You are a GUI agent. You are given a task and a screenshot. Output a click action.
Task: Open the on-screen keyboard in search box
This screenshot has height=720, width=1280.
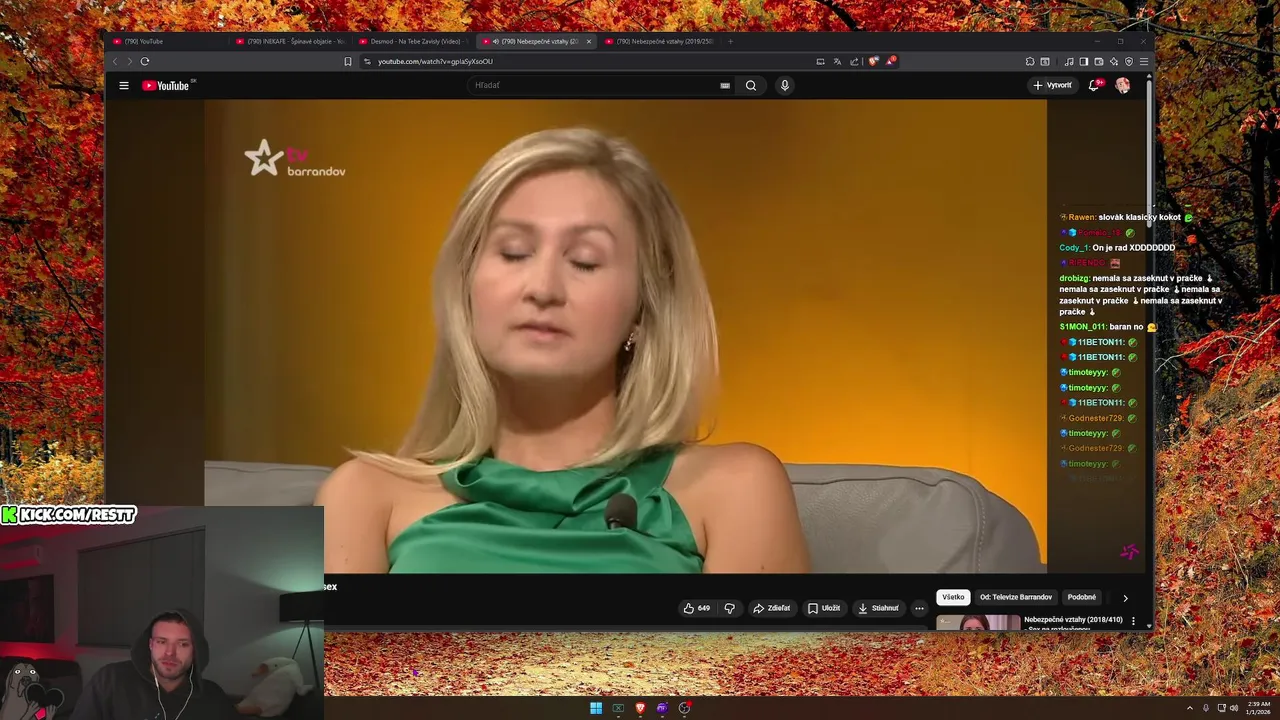725,85
